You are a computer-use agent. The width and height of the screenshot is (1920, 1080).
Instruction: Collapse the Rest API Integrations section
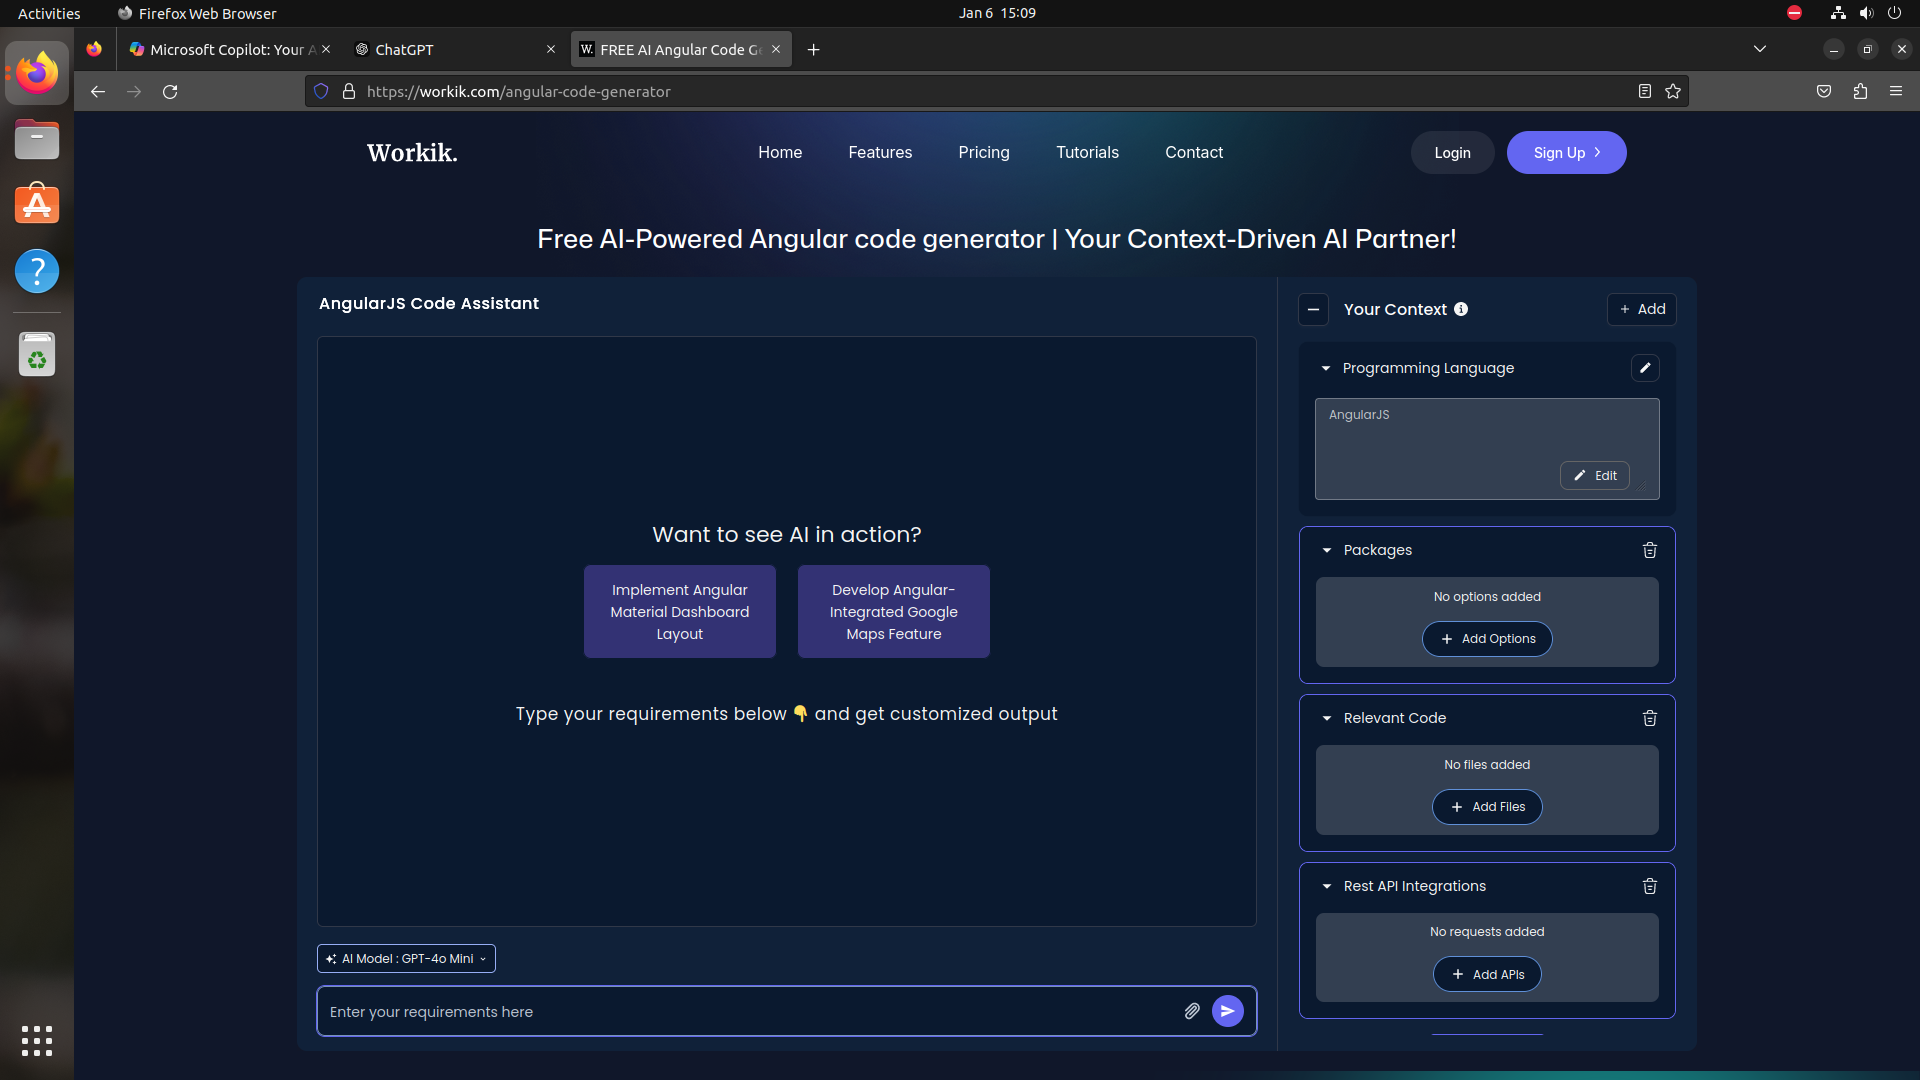(x=1327, y=886)
